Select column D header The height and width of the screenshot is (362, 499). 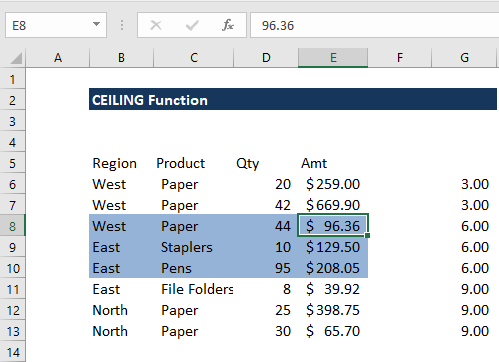[x=266, y=58]
